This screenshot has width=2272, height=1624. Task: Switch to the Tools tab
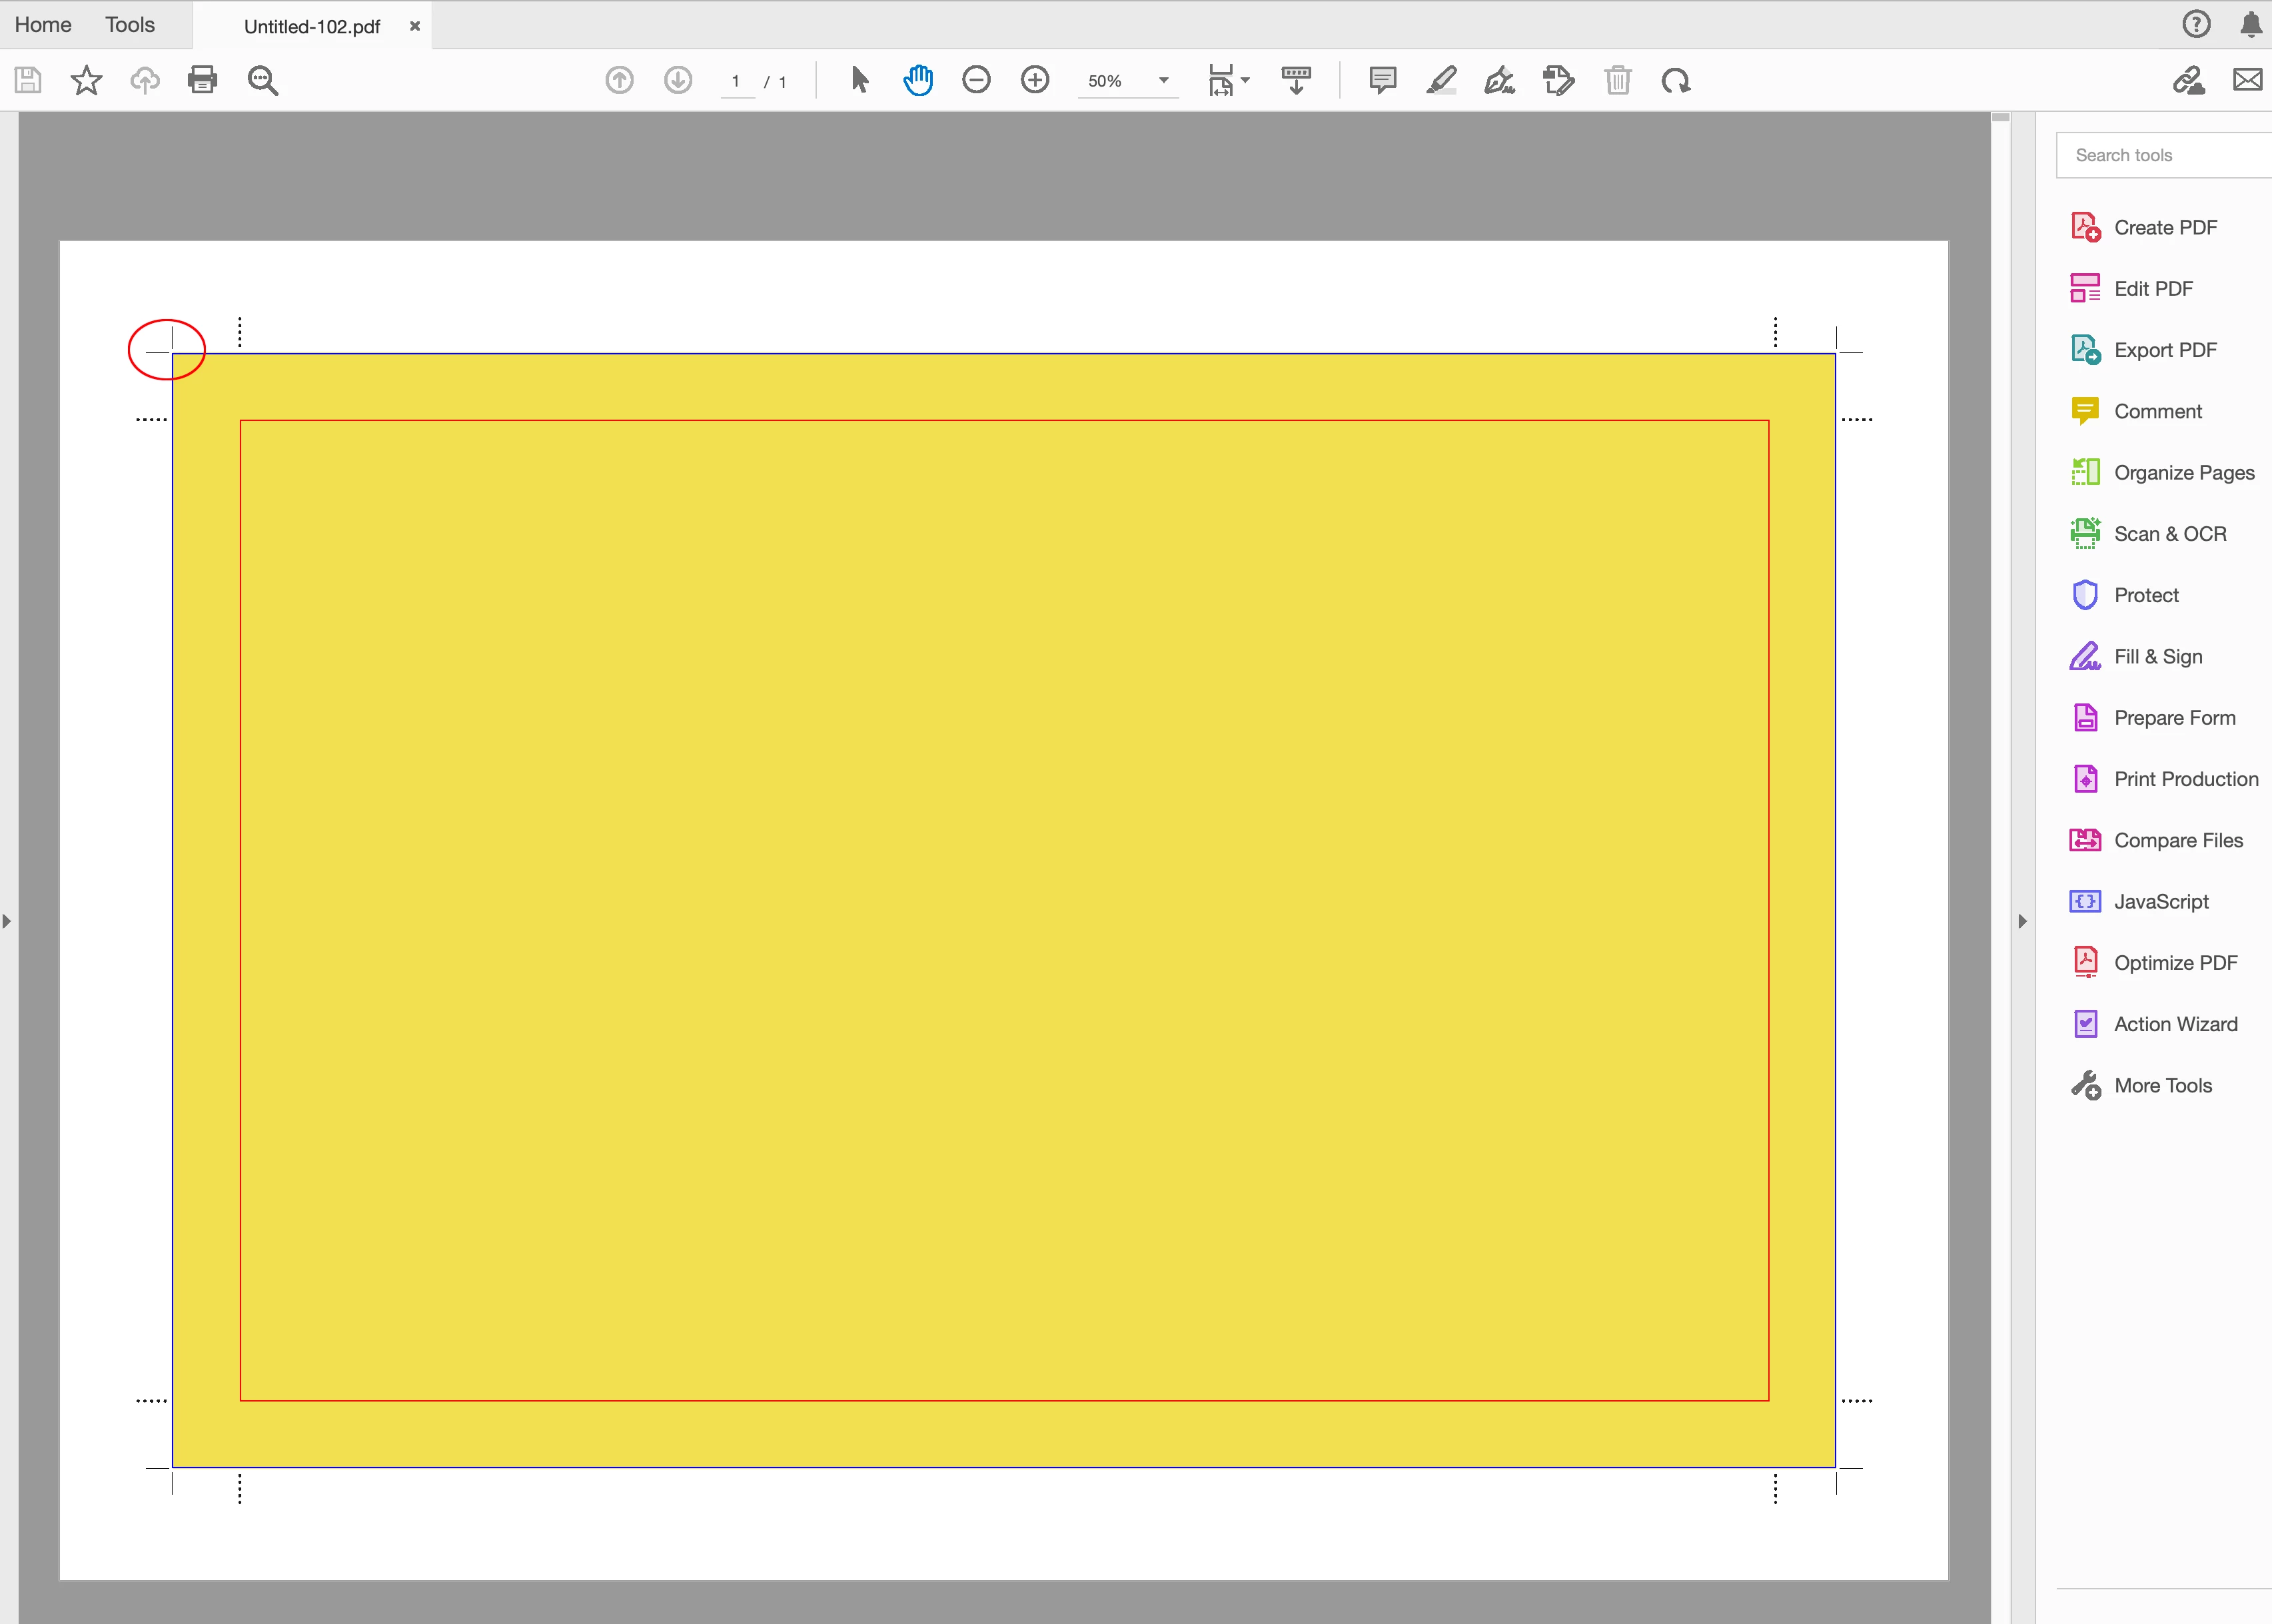click(130, 25)
